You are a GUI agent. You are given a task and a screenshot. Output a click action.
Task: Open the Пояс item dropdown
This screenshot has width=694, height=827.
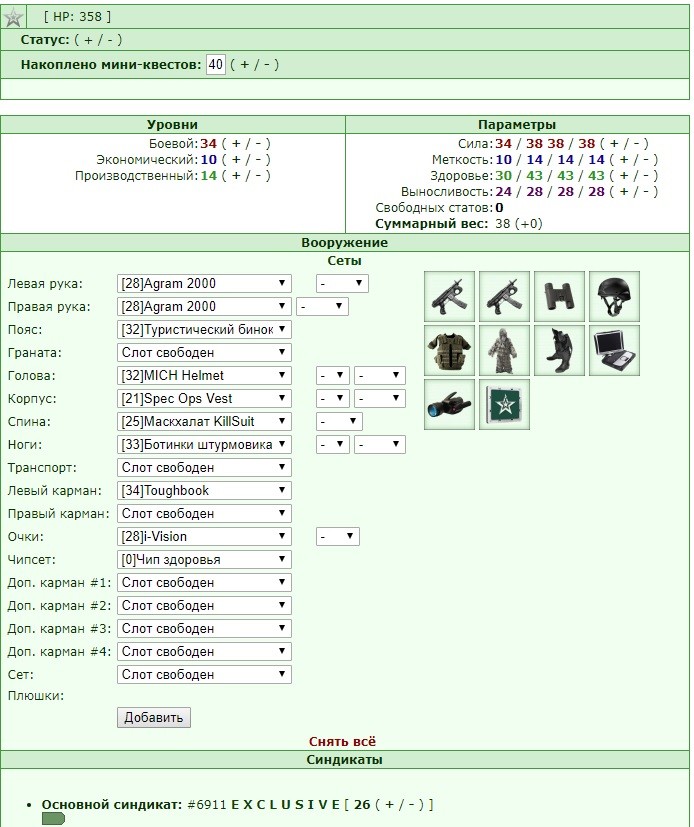point(204,330)
